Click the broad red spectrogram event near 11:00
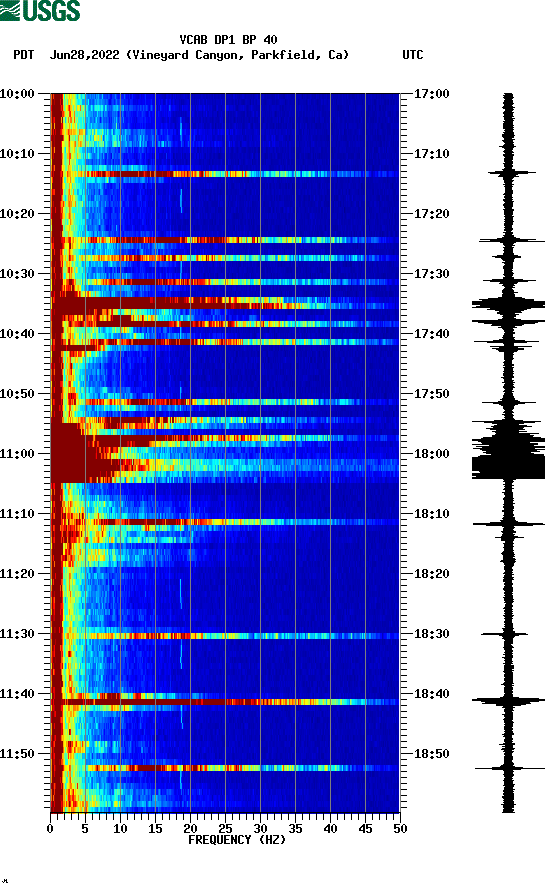 click(x=85, y=452)
